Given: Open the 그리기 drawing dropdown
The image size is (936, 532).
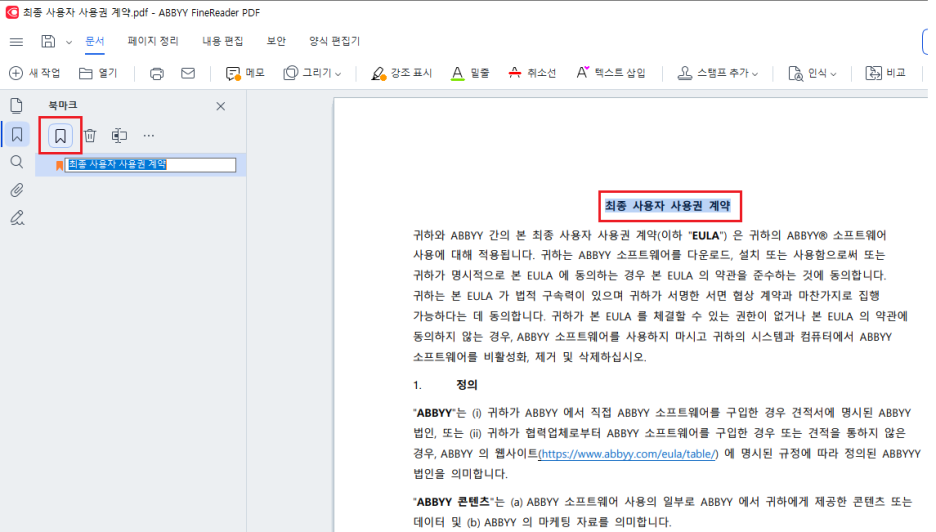Looking at the screenshot, I should point(312,73).
